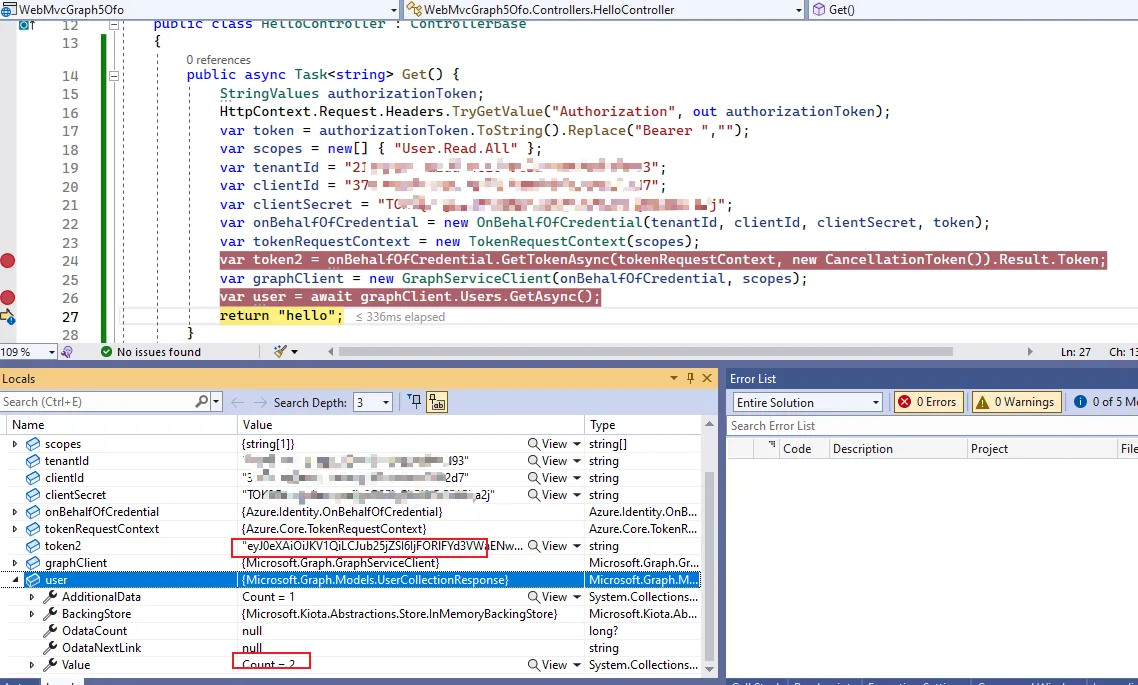Open the HelloController class navigation dropdown
This screenshot has height=685, width=1138.
(798, 10)
